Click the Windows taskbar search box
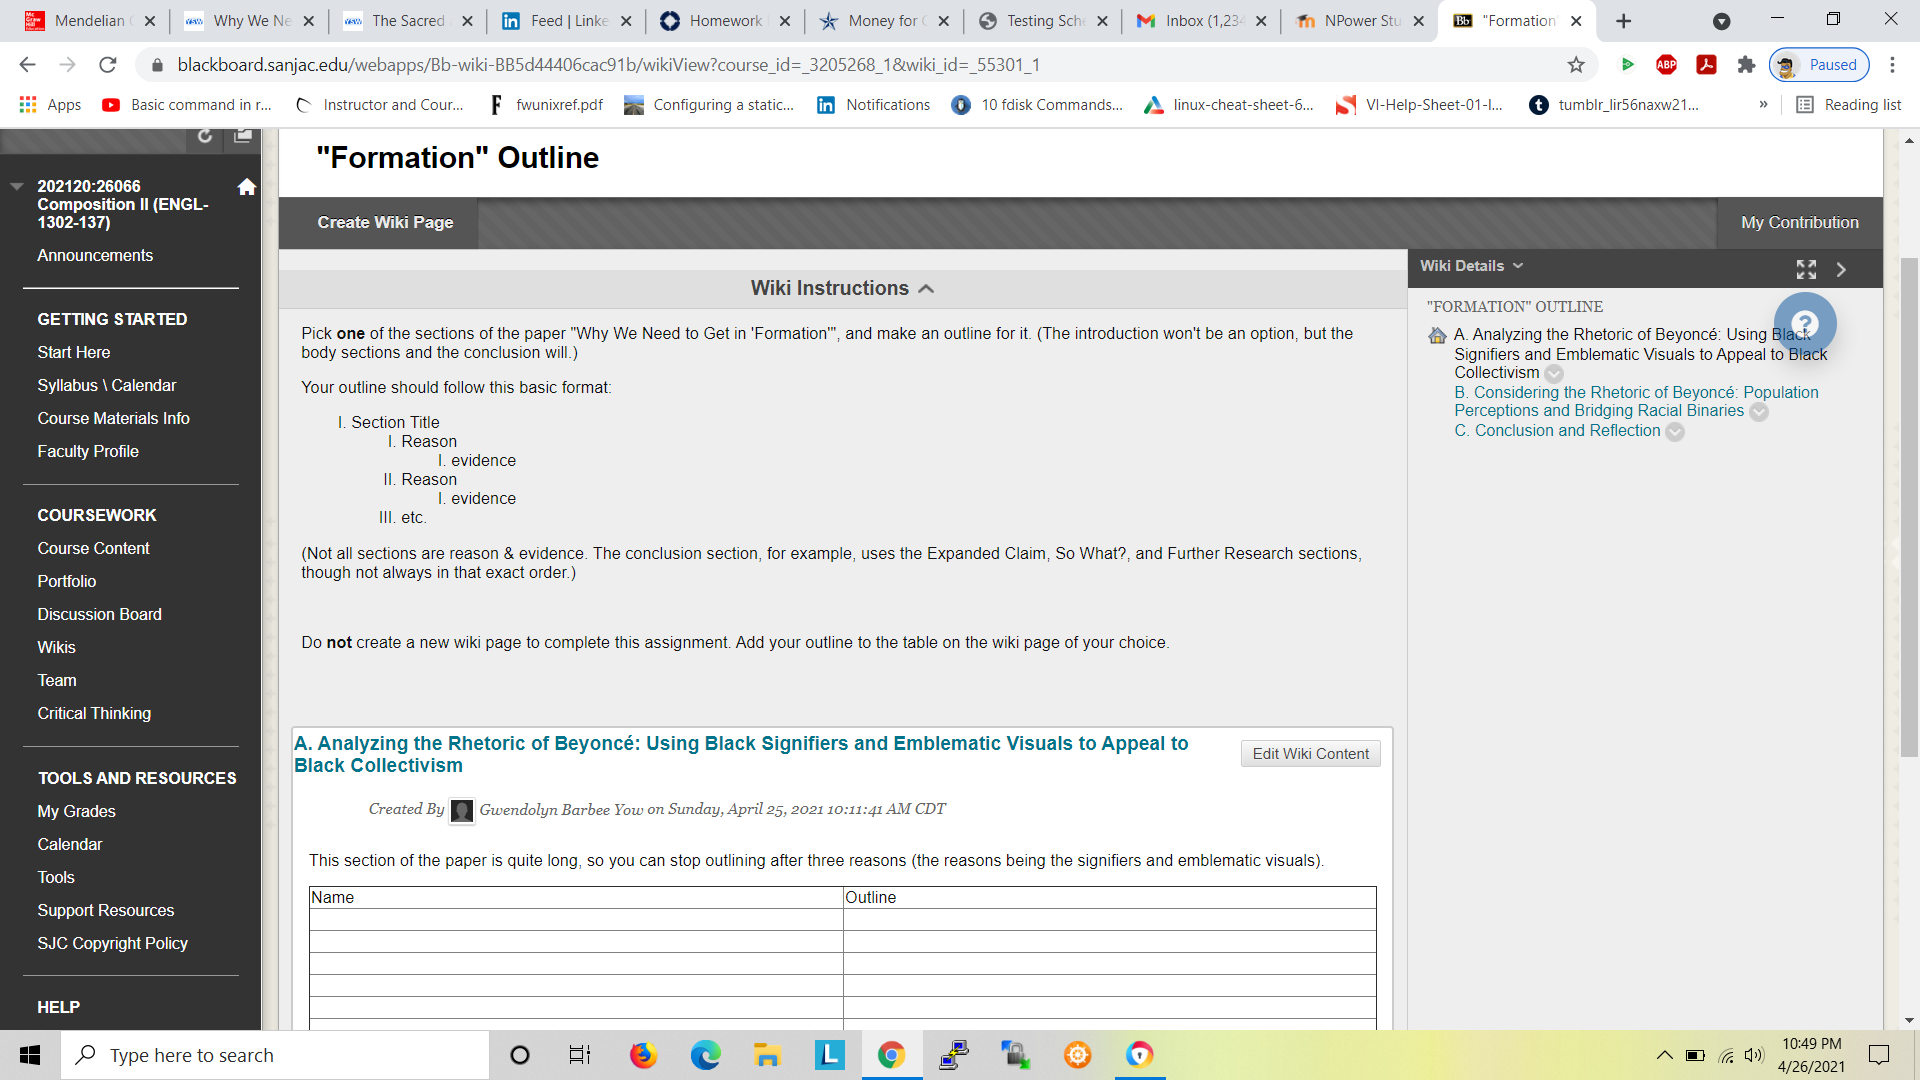This screenshot has width=1920, height=1080. pyautogui.click(x=275, y=1055)
